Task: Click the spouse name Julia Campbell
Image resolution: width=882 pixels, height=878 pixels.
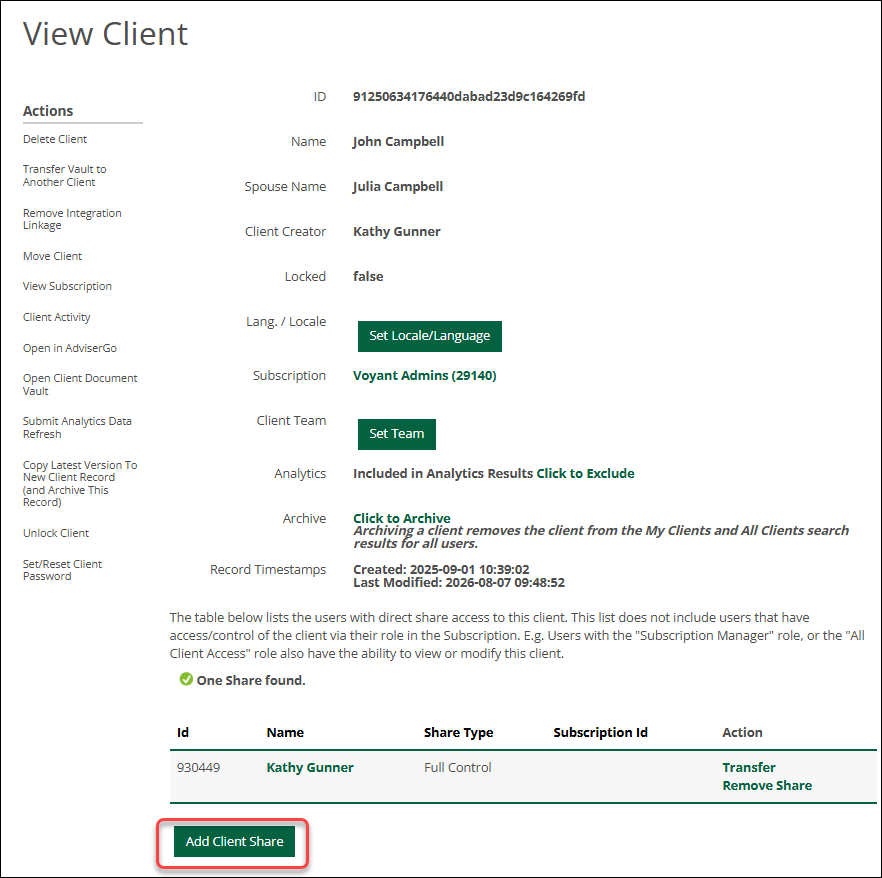Action: pyautogui.click(x=398, y=187)
